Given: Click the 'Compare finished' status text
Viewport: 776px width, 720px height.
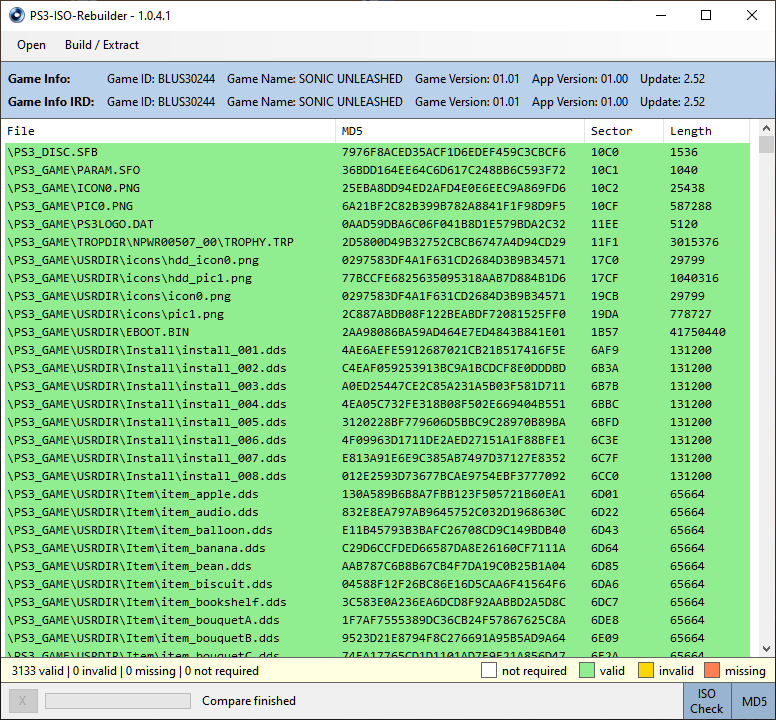Looking at the screenshot, I should point(249,701).
